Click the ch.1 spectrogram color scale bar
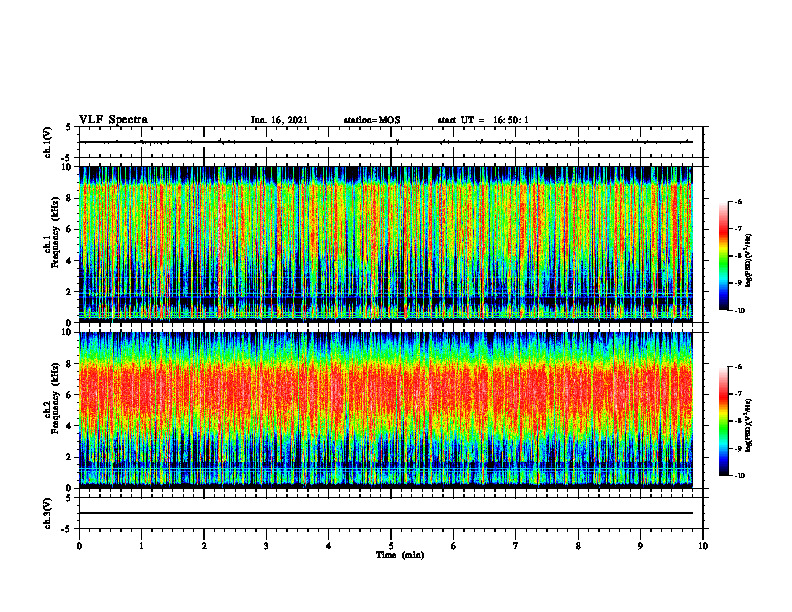 pyautogui.click(x=723, y=256)
